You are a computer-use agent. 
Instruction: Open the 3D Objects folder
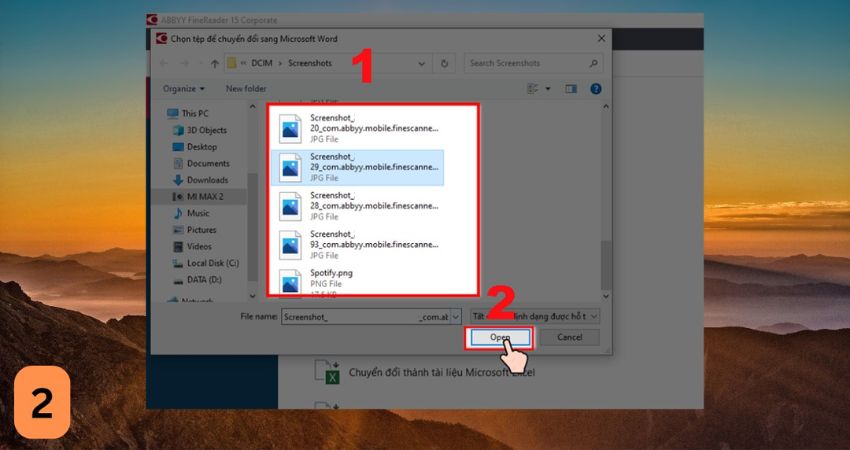(x=206, y=130)
